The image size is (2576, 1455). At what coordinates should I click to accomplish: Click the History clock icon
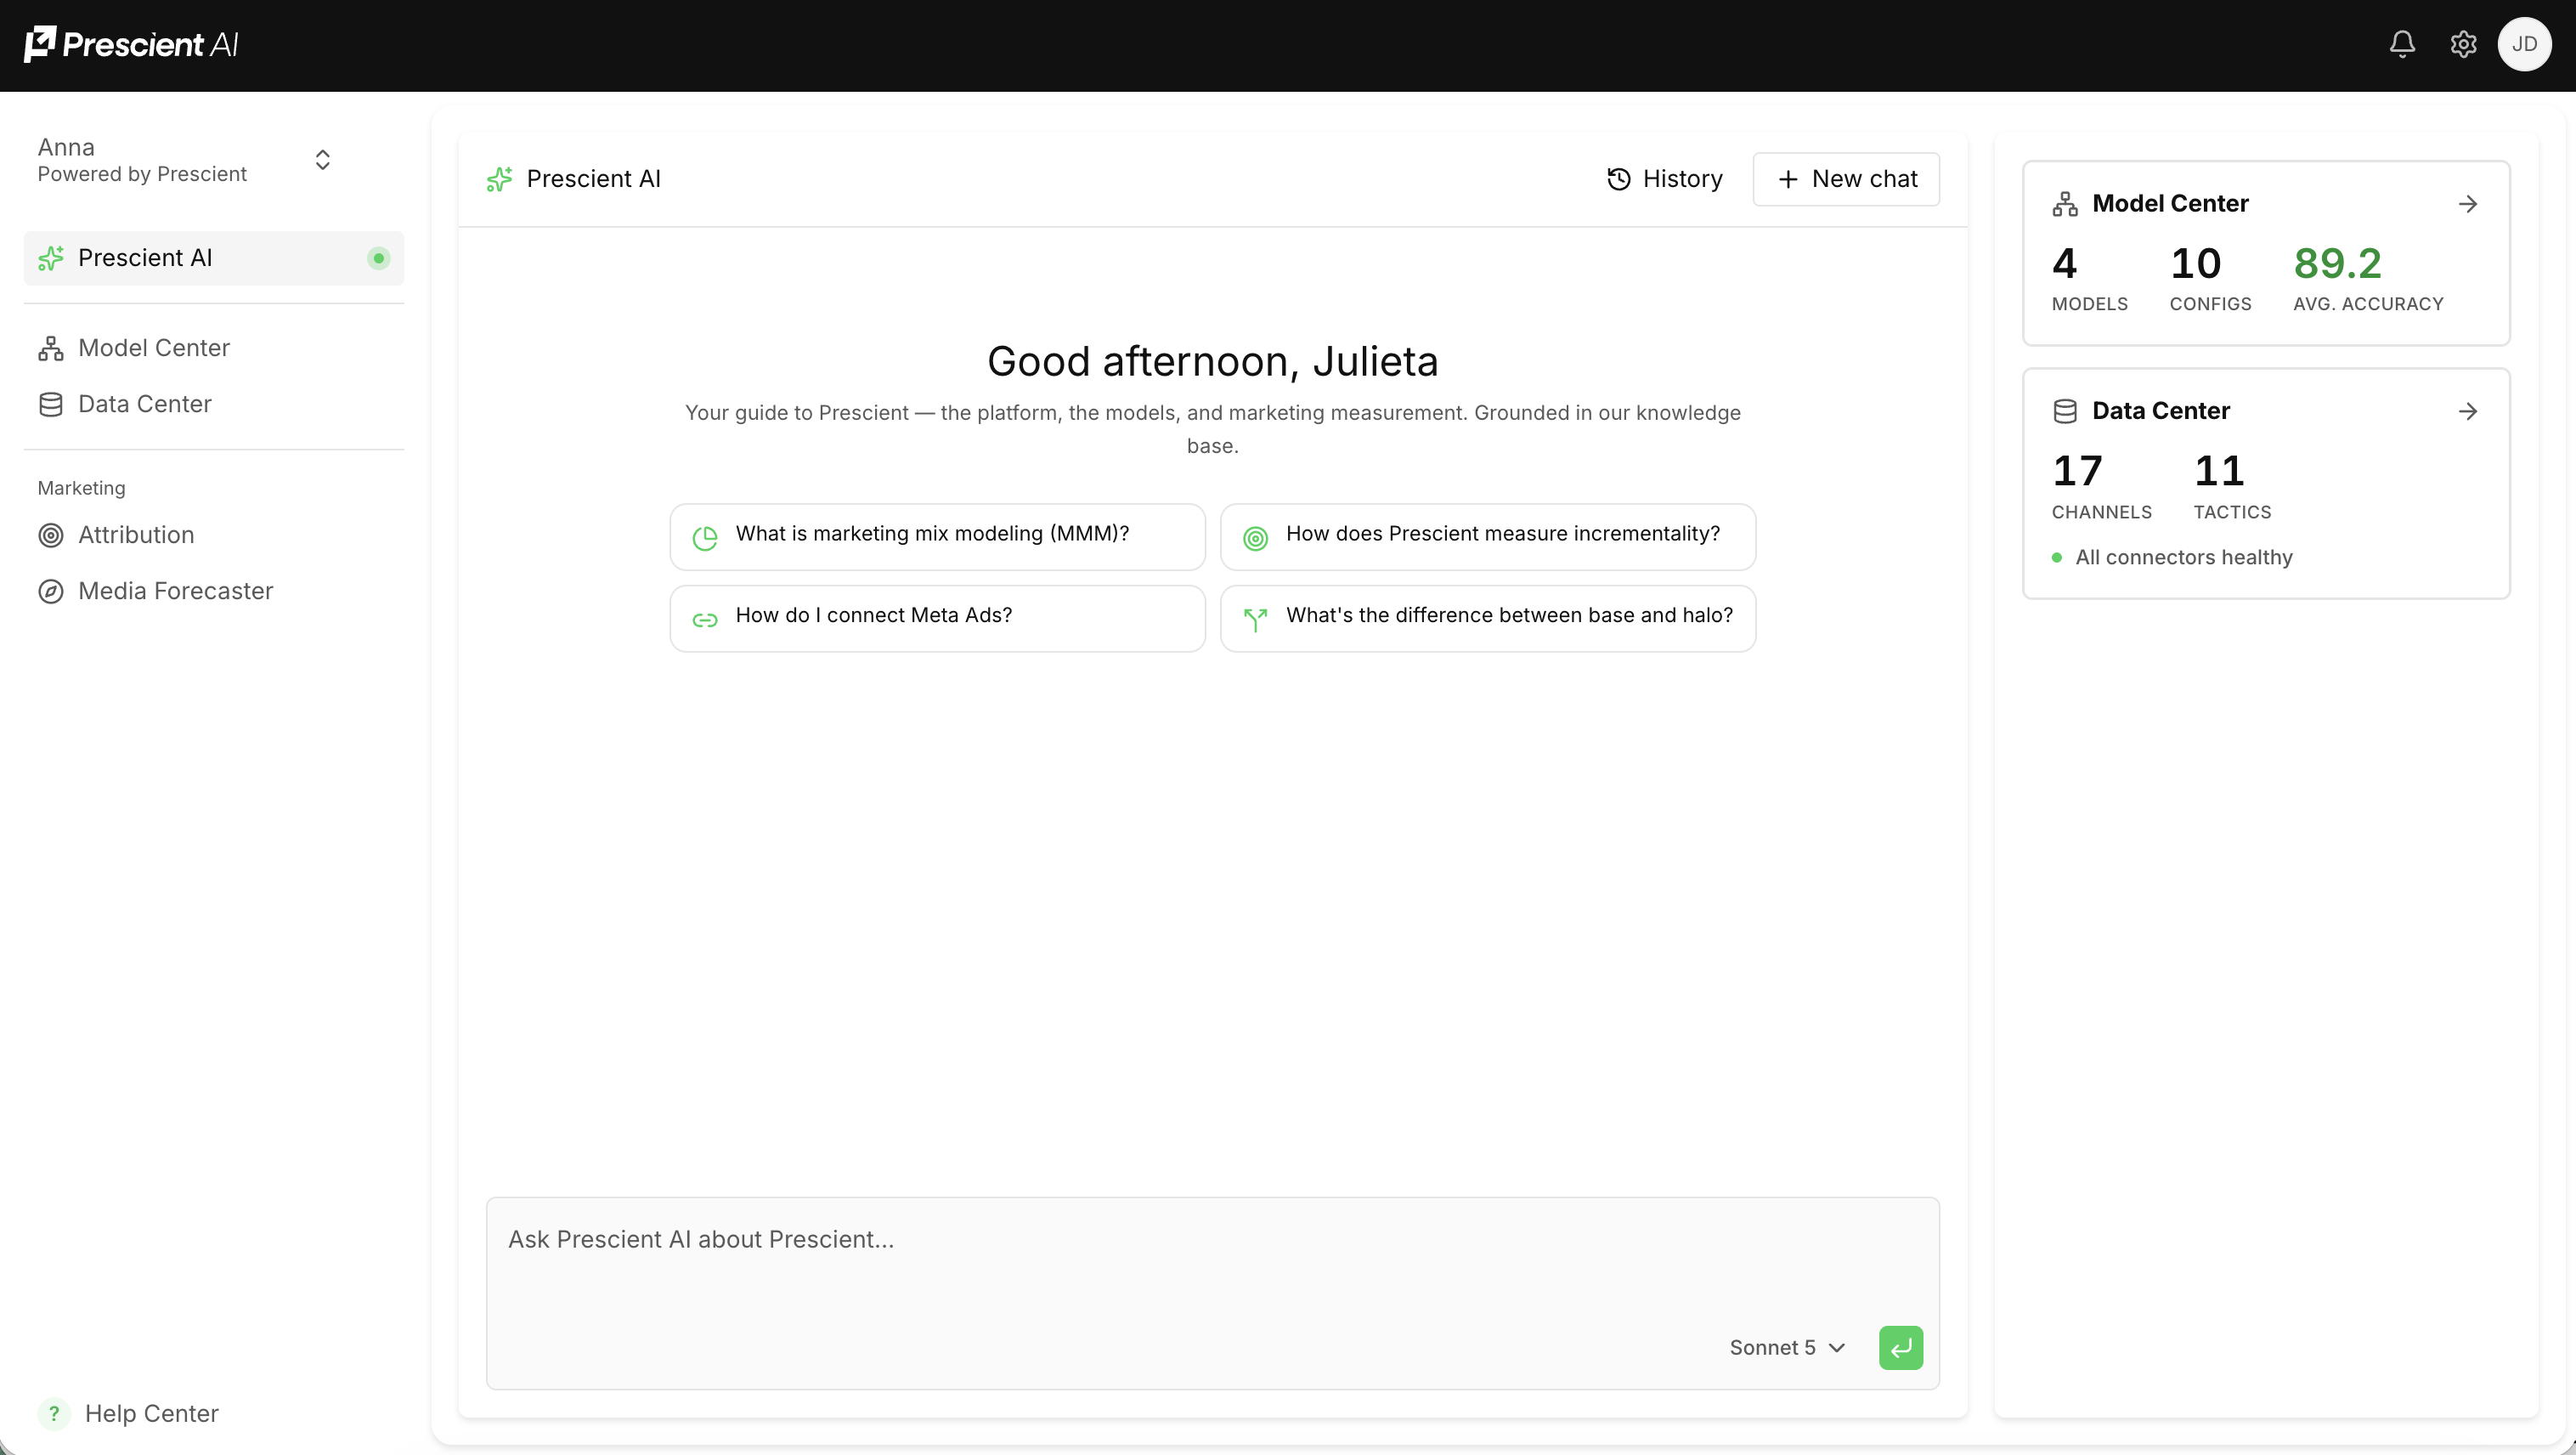[x=1619, y=179]
